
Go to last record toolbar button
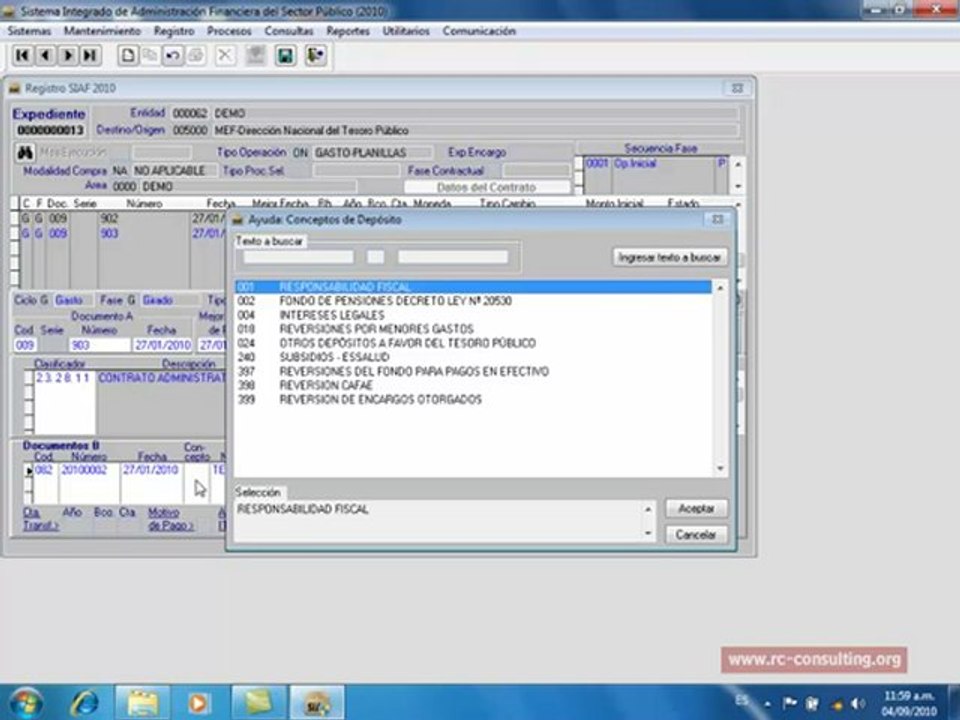(90, 56)
